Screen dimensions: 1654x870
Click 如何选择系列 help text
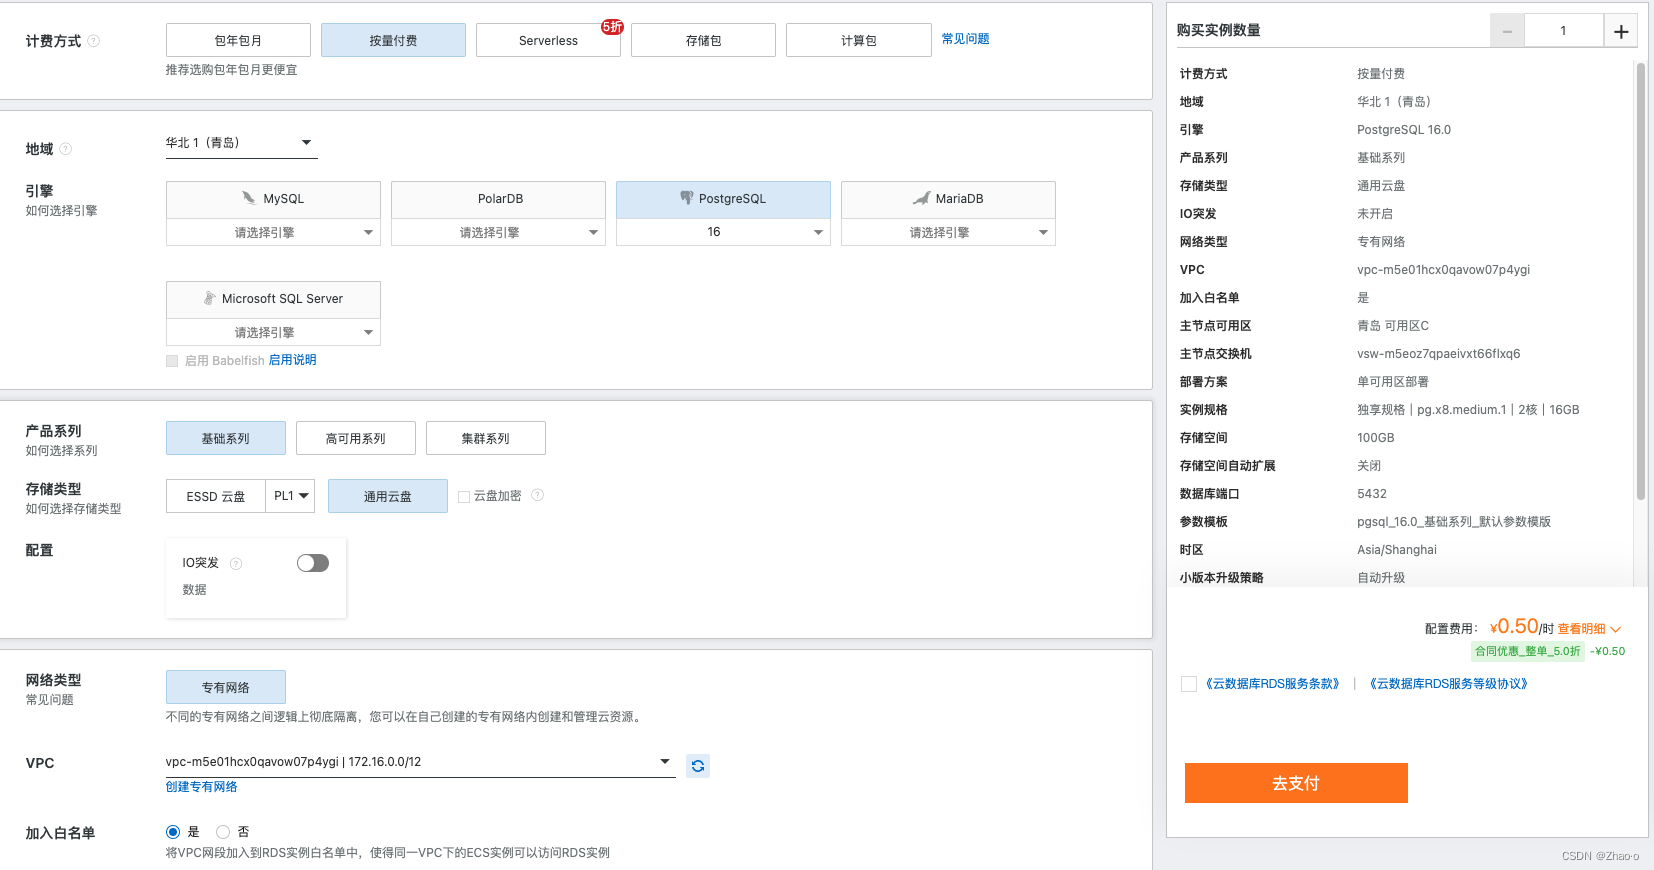pos(62,451)
